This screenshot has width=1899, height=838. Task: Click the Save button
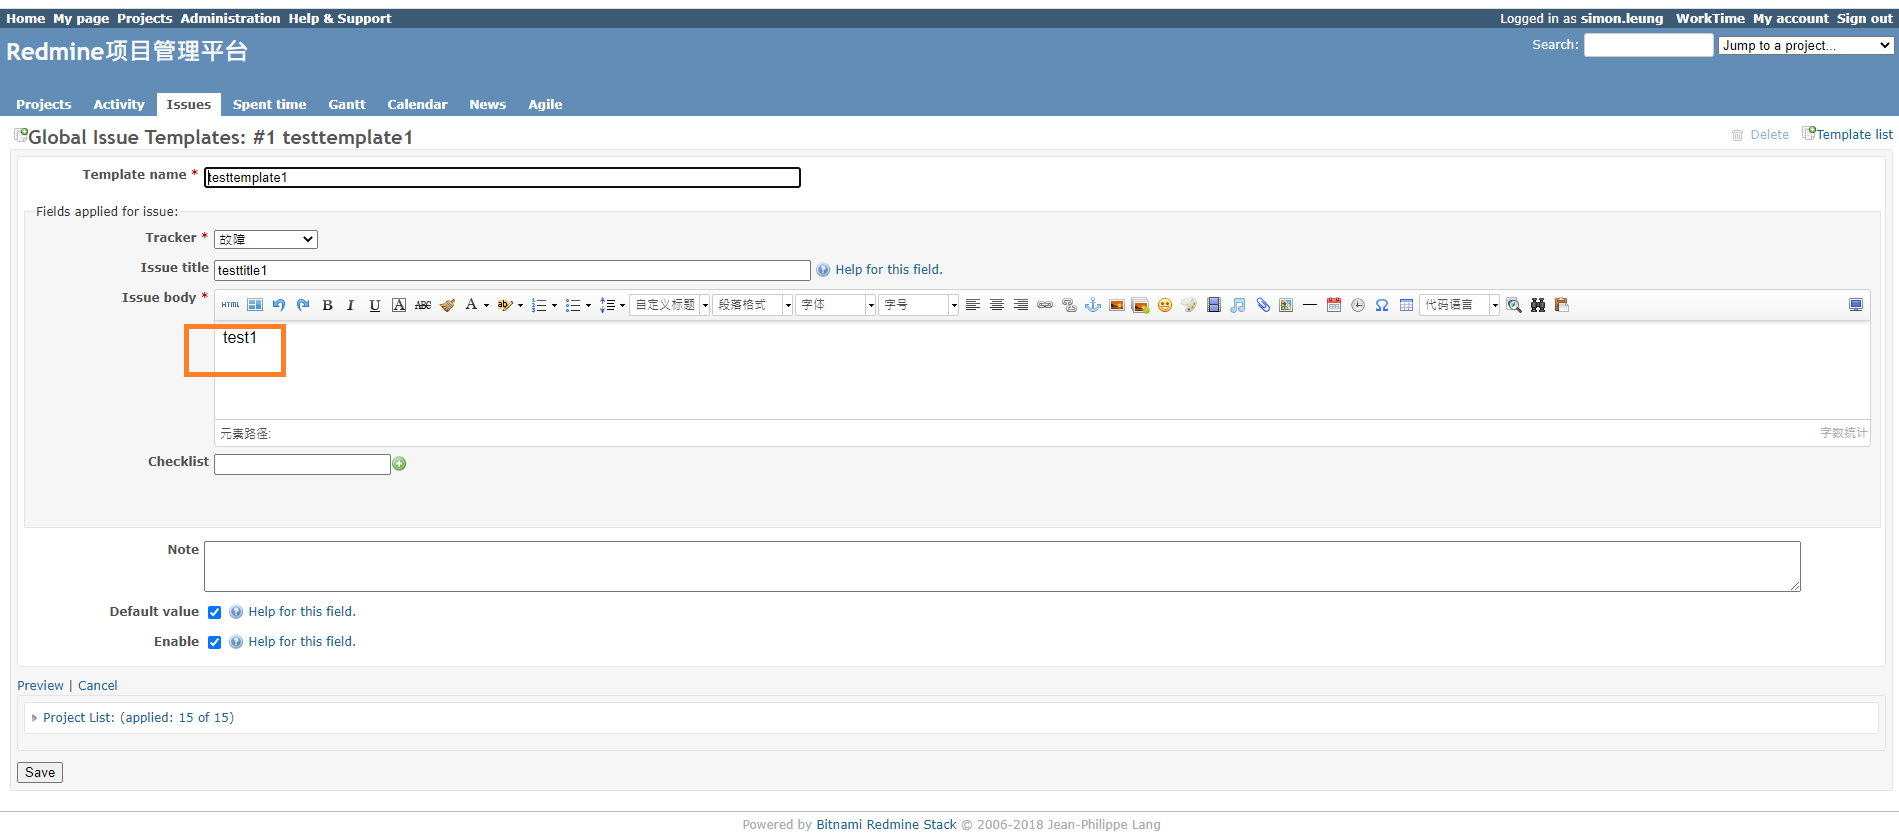point(40,773)
